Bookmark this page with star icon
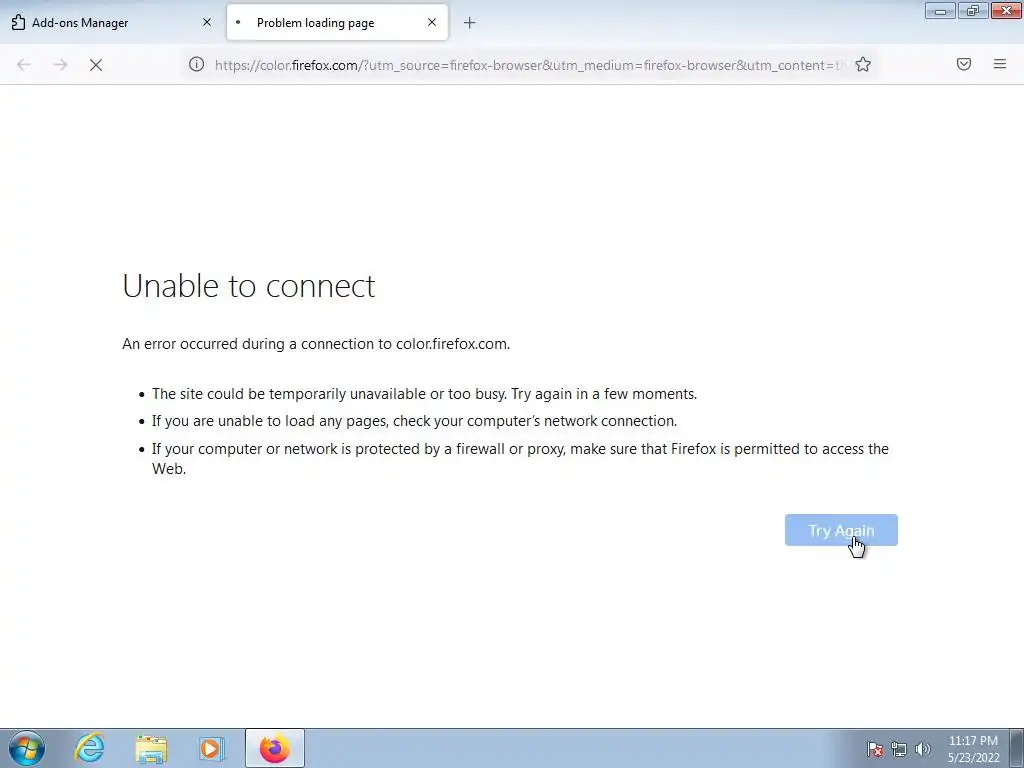Screen dimensions: 1024x768 [x=863, y=64]
